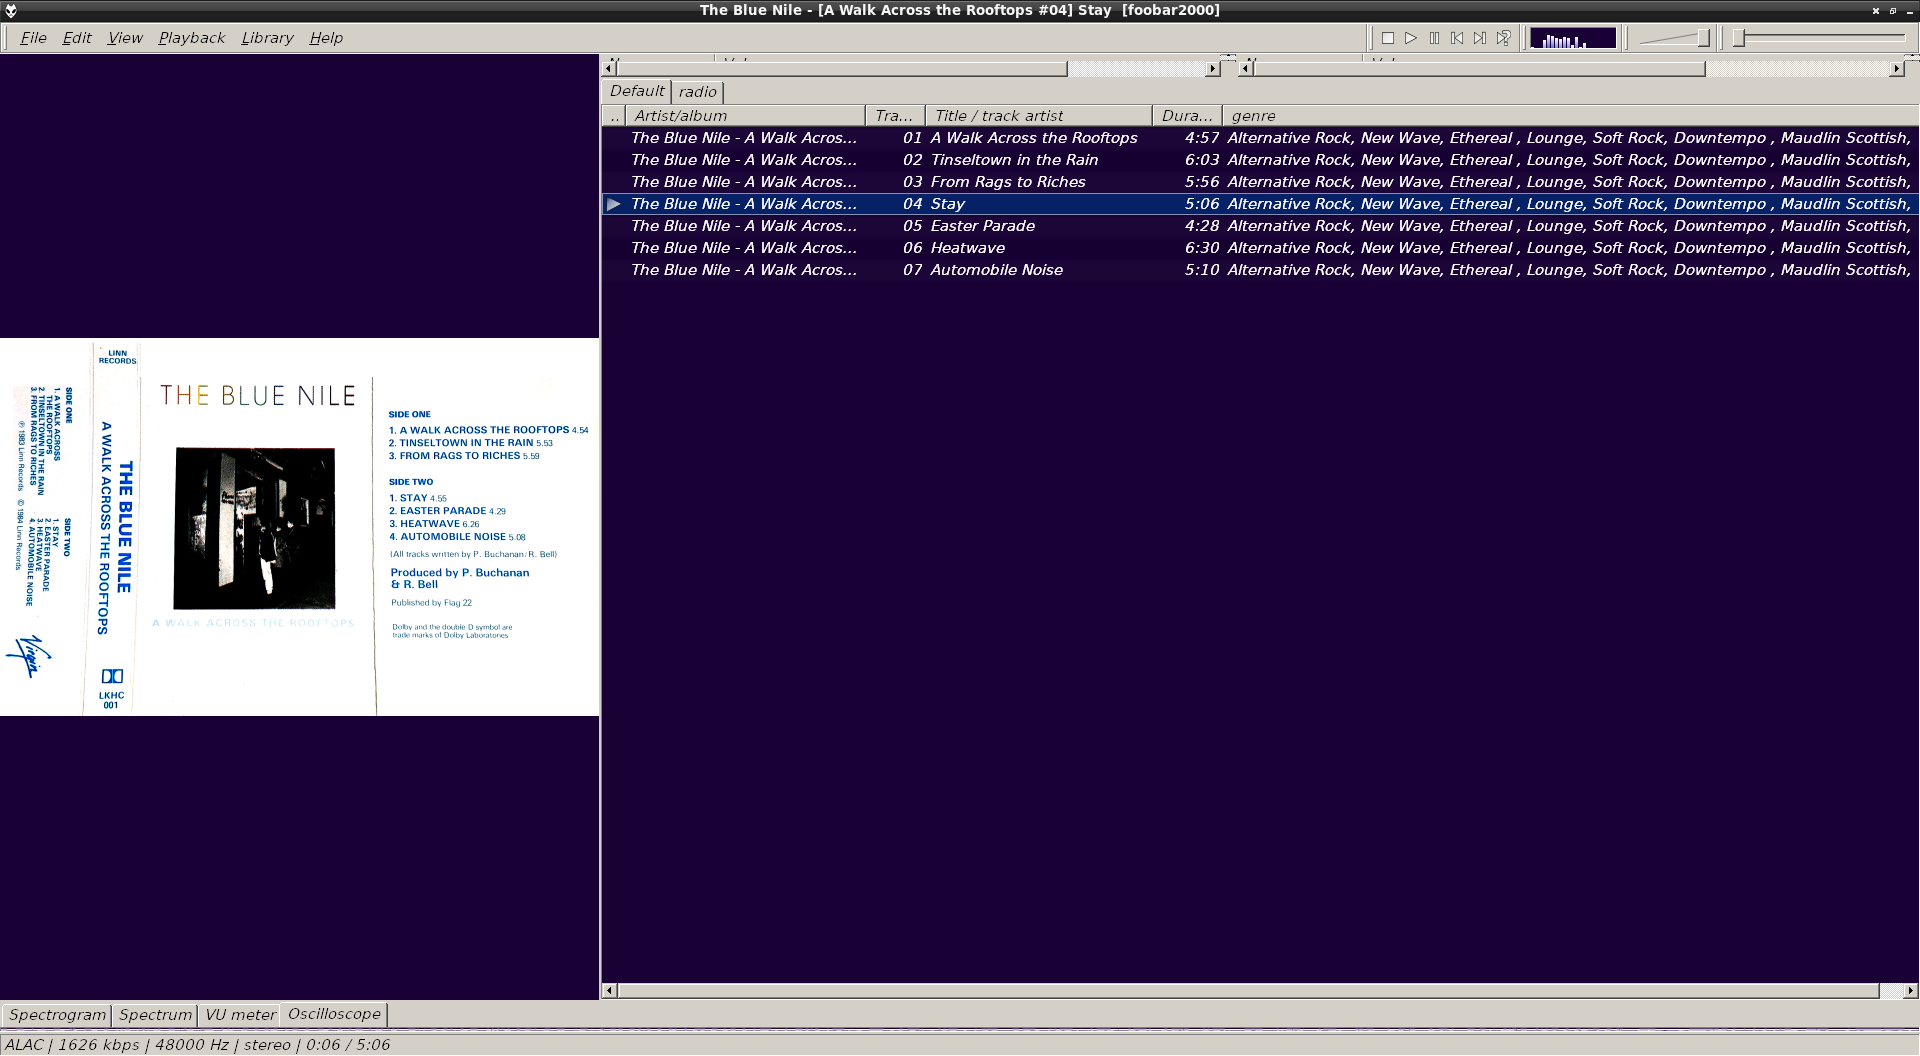1920x1056 pixels.
Task: Click the Title / track artist column header
Action: (x=1038, y=116)
